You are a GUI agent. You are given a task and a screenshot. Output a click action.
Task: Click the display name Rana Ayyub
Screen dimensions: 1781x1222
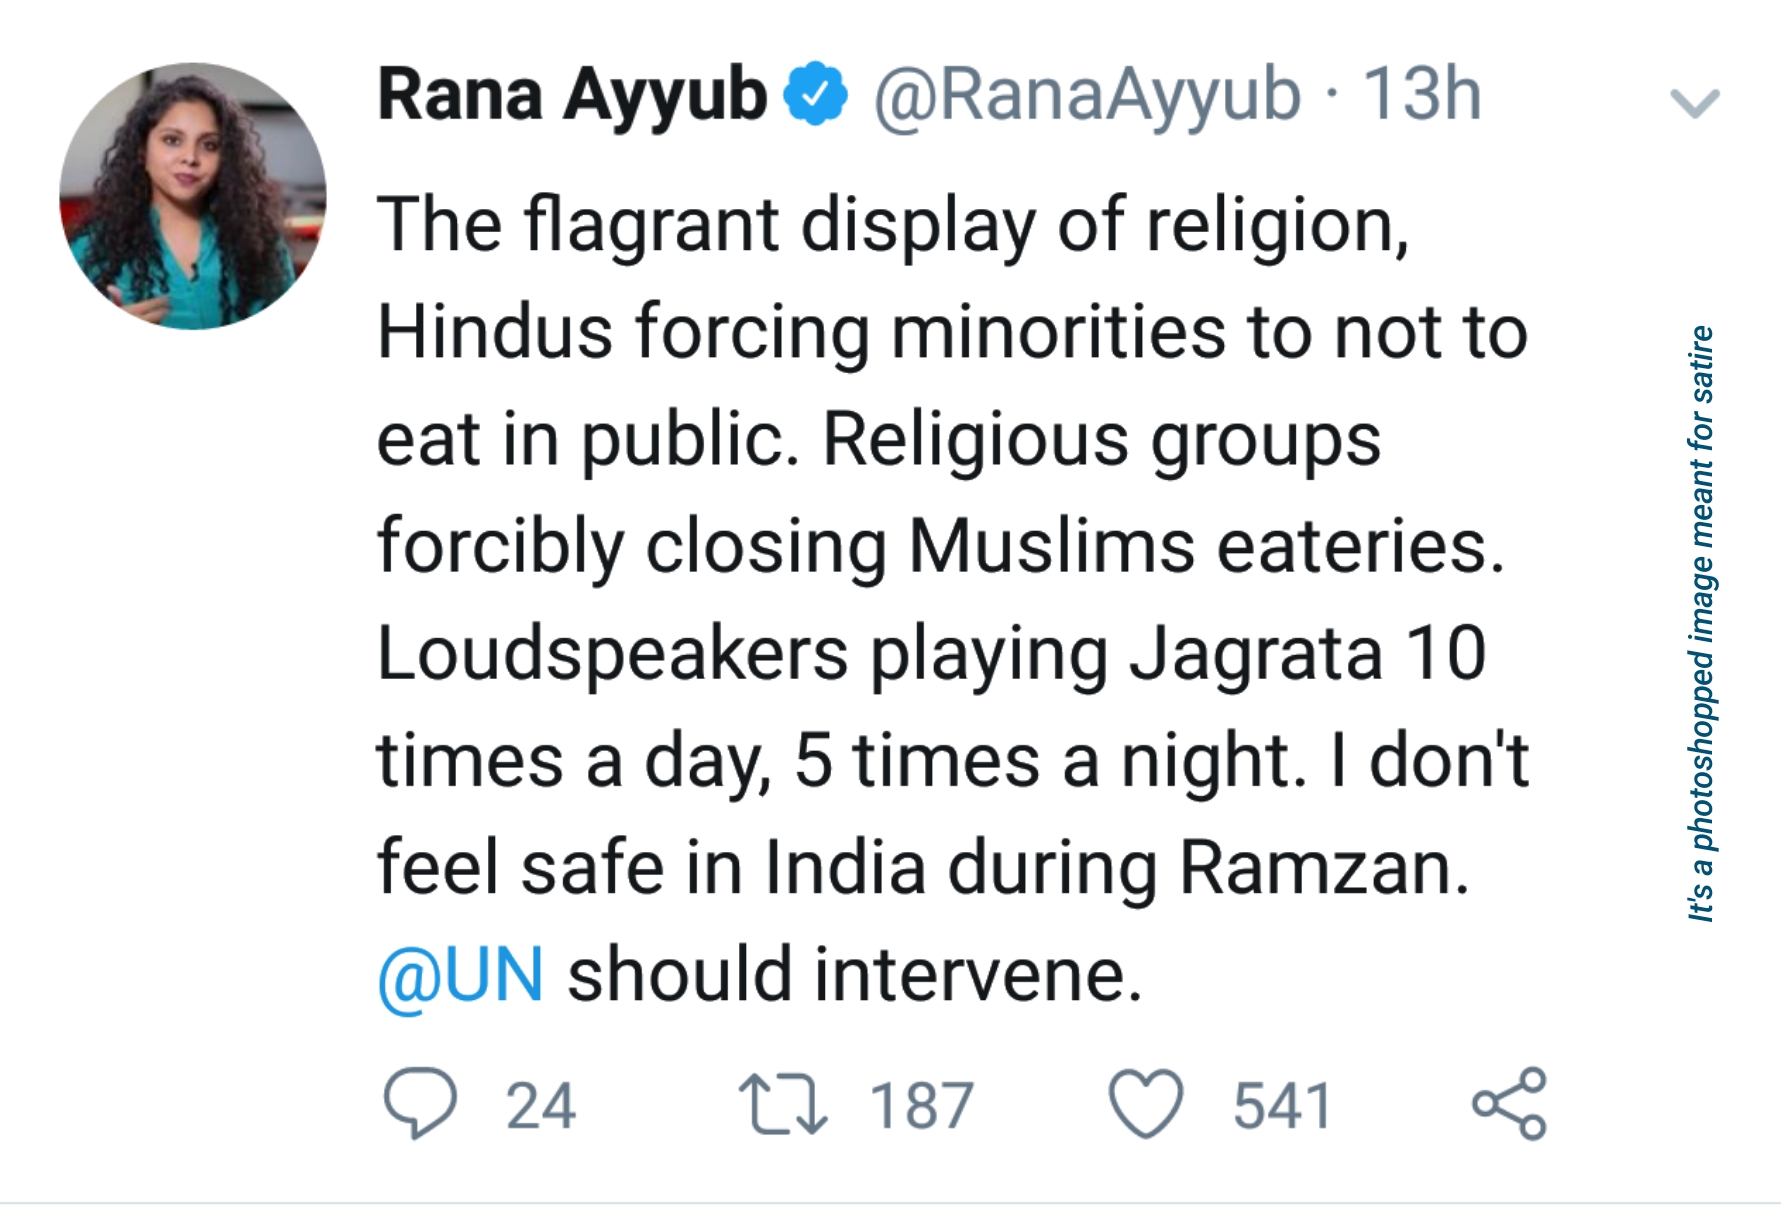(572, 95)
